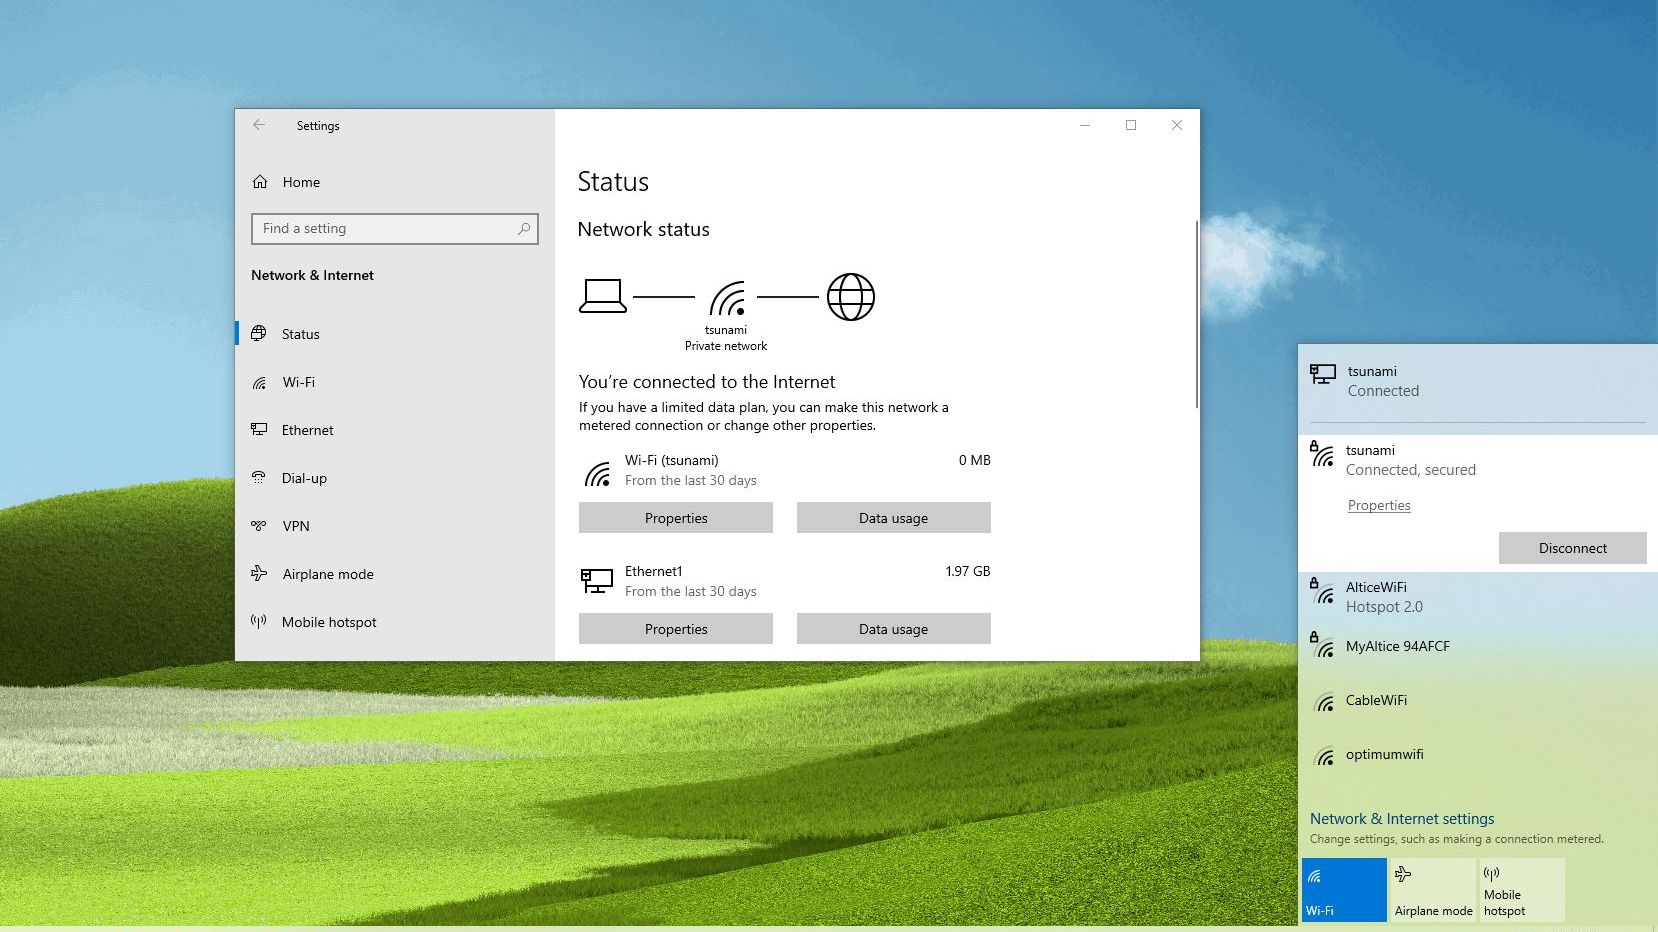
Task: Click Data usage for Ethernet1
Action: click(x=894, y=629)
